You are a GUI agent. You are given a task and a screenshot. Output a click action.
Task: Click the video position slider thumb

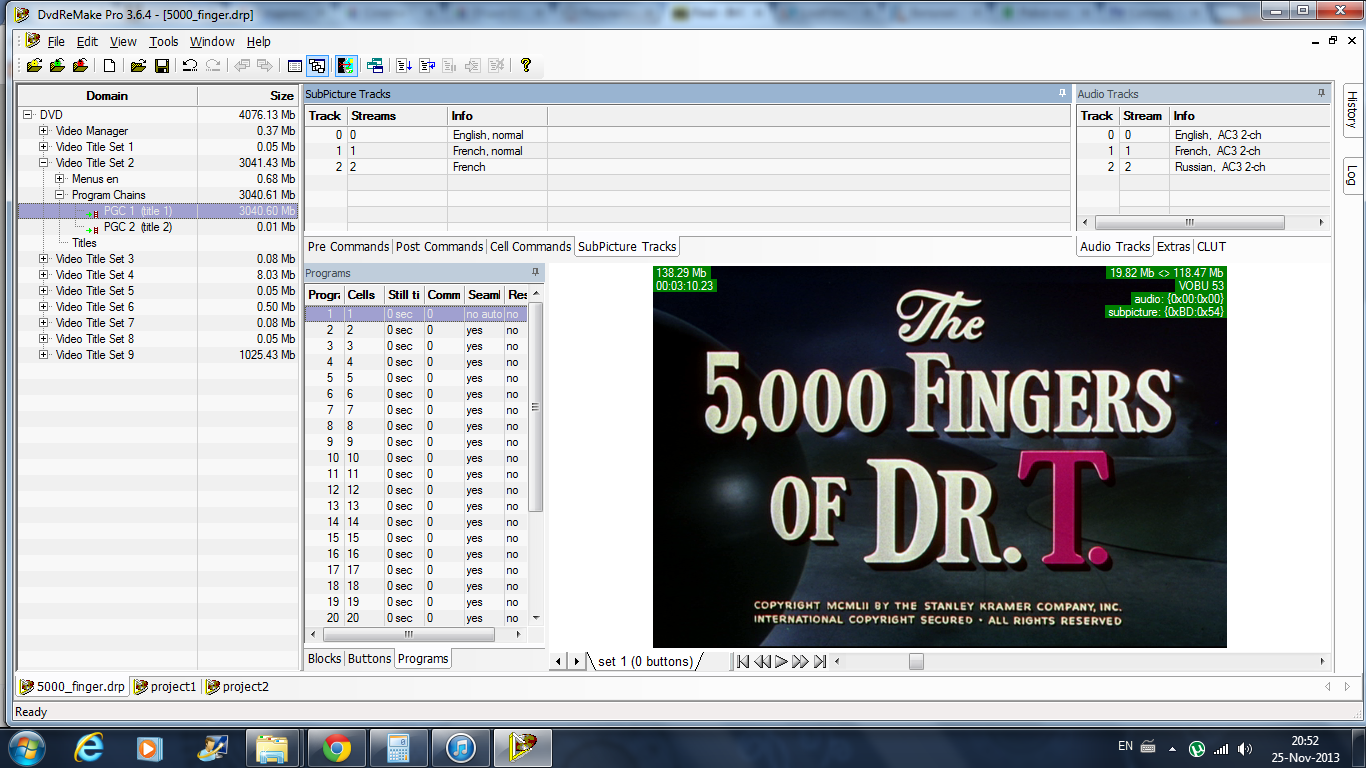coord(916,661)
